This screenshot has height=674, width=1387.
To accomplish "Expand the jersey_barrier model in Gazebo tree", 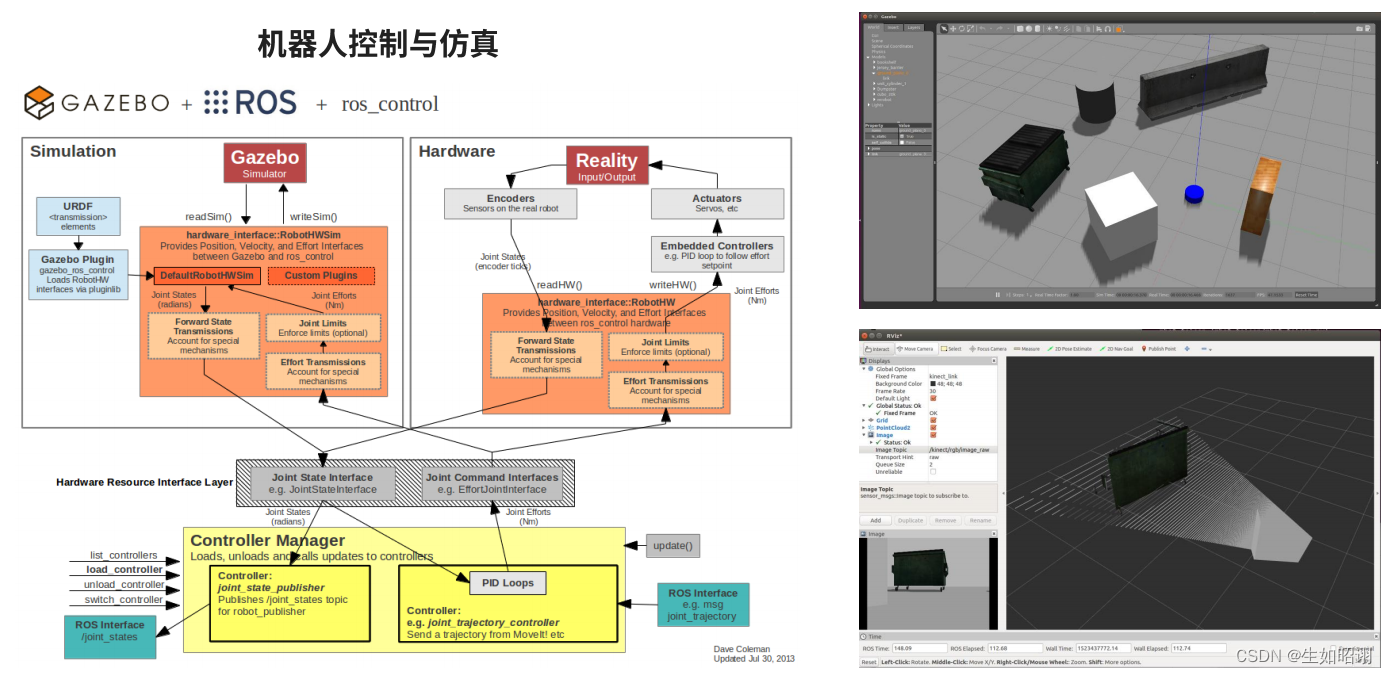I will point(874,68).
